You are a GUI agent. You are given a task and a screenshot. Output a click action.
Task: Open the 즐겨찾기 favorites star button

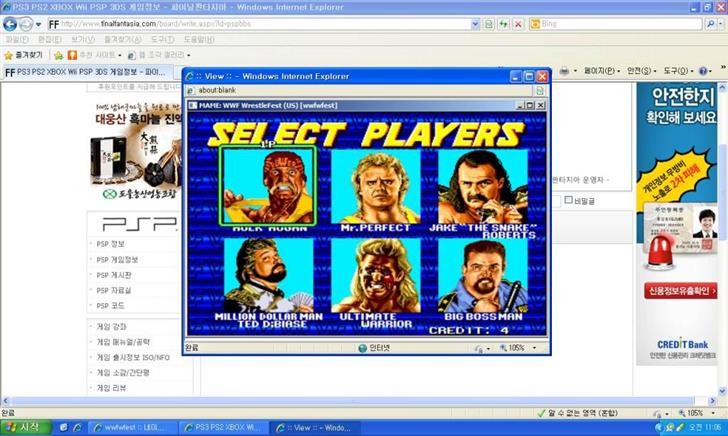click(23, 55)
